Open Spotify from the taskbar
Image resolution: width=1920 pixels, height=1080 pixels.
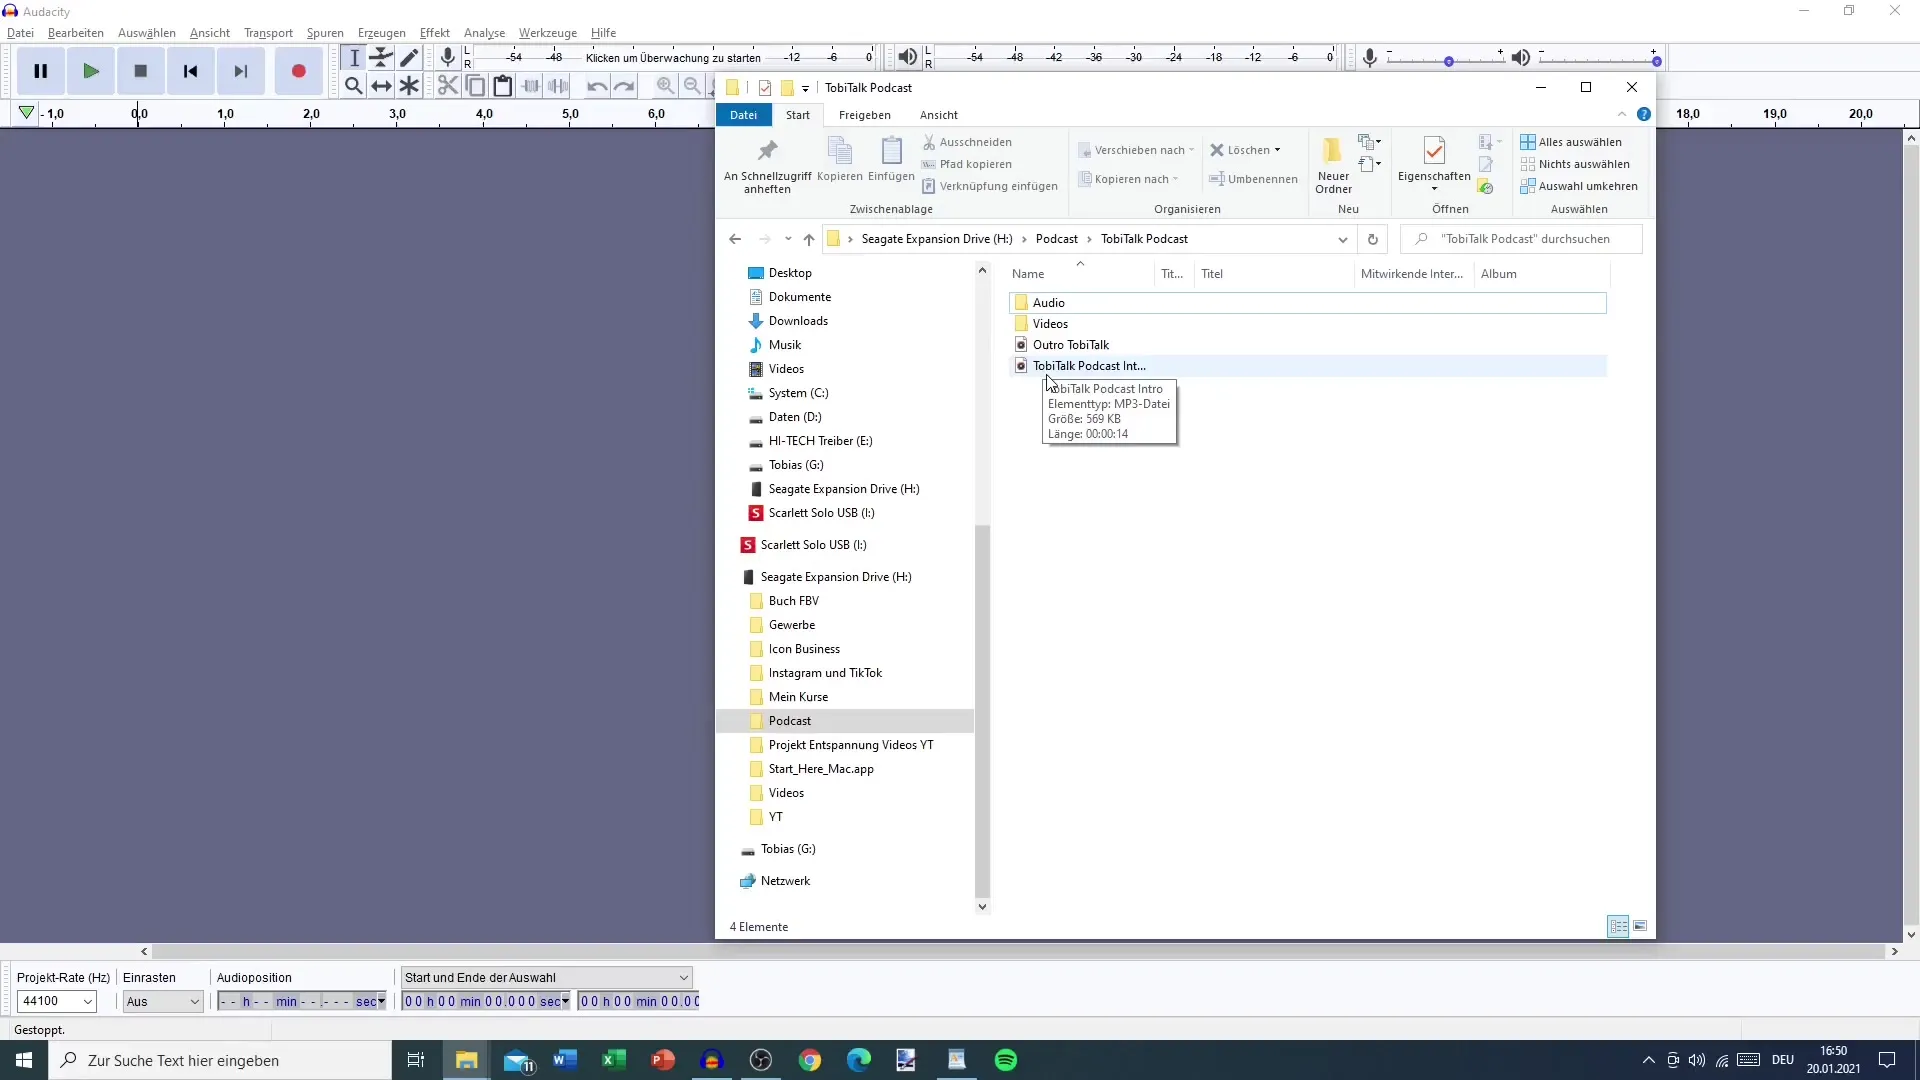click(x=1006, y=1060)
